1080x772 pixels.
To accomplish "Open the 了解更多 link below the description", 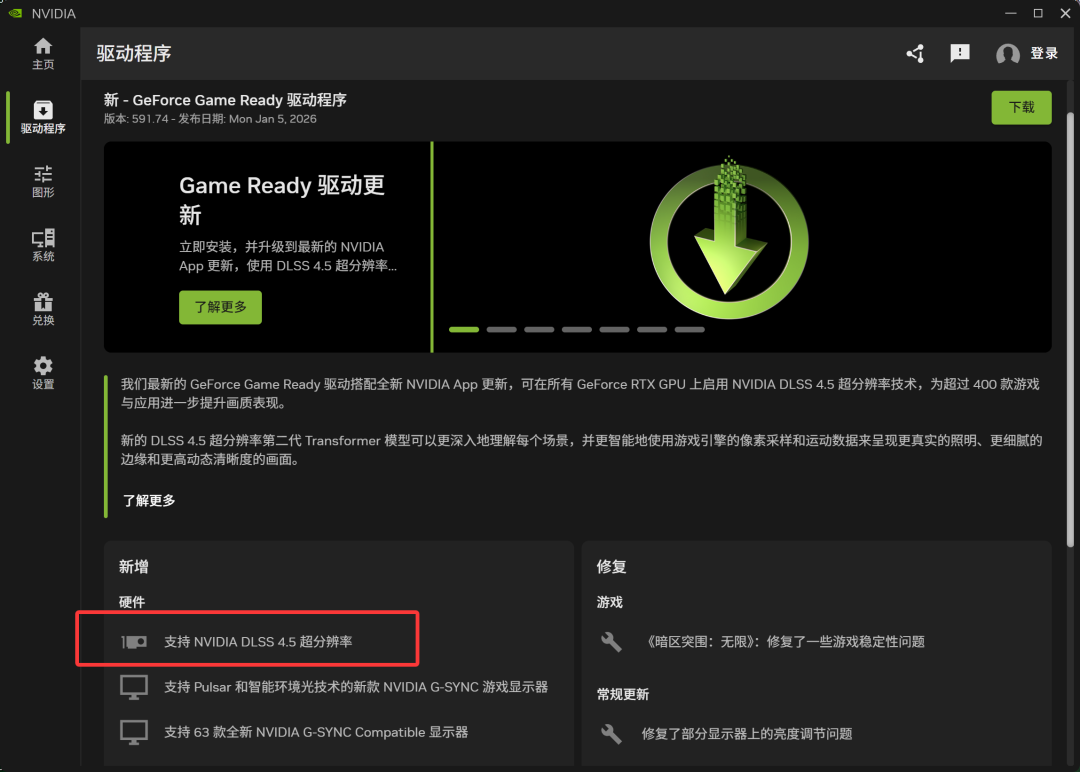I will pos(149,501).
